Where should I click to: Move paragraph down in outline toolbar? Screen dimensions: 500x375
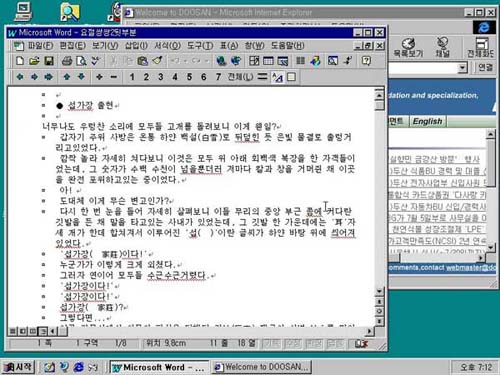click(x=81, y=77)
